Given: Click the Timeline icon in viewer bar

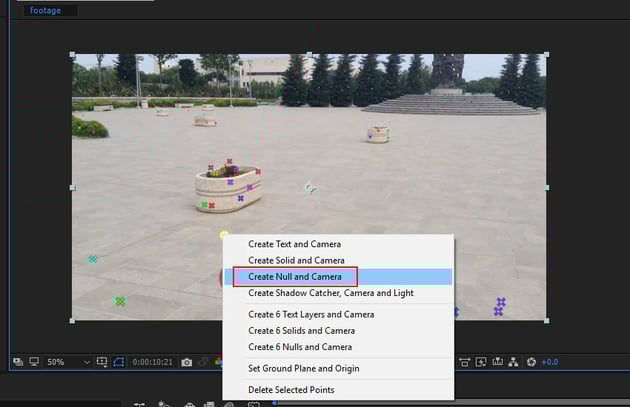Looking at the screenshot, I should 497,362.
